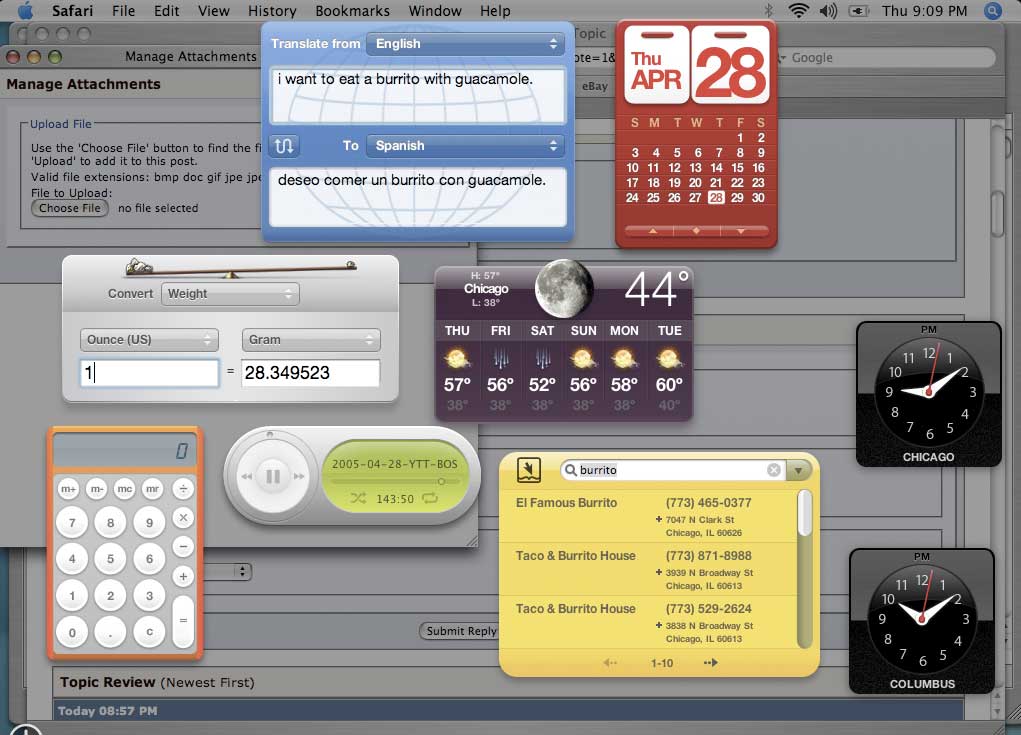
Task: Pause playback in the iTunes widget
Action: coord(273,477)
